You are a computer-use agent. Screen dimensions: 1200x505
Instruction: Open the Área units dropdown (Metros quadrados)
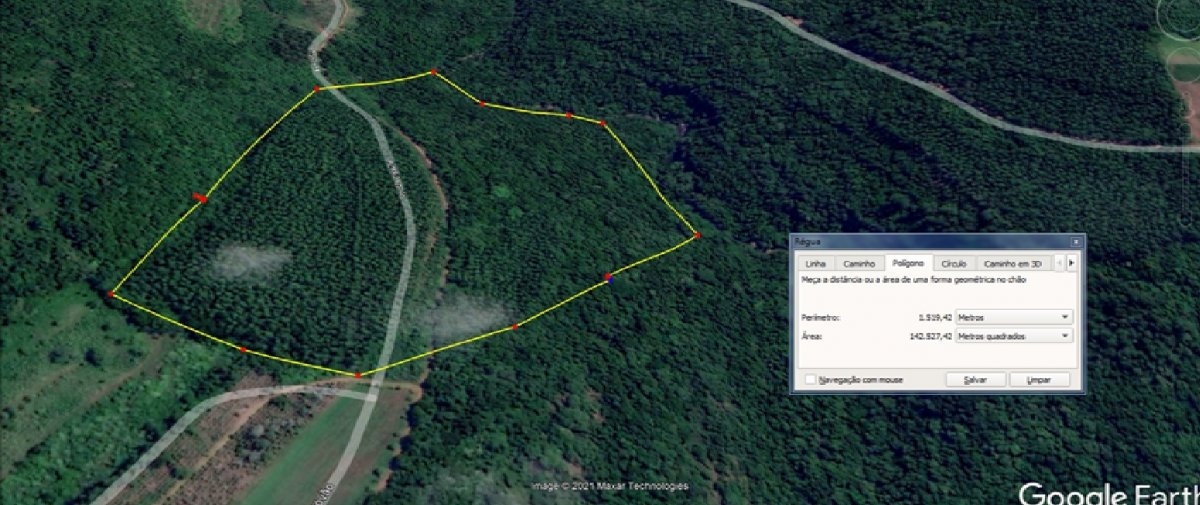coord(1014,336)
